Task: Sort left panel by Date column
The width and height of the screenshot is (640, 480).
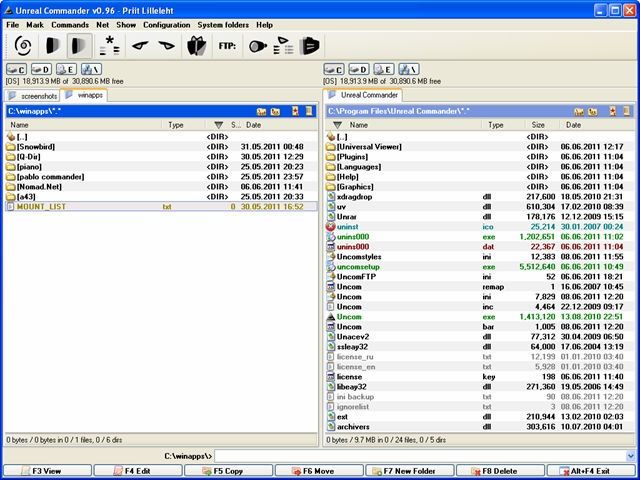Action: tap(253, 125)
